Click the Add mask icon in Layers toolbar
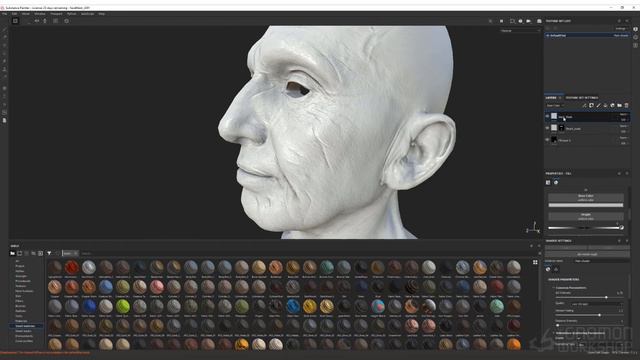 click(x=591, y=105)
